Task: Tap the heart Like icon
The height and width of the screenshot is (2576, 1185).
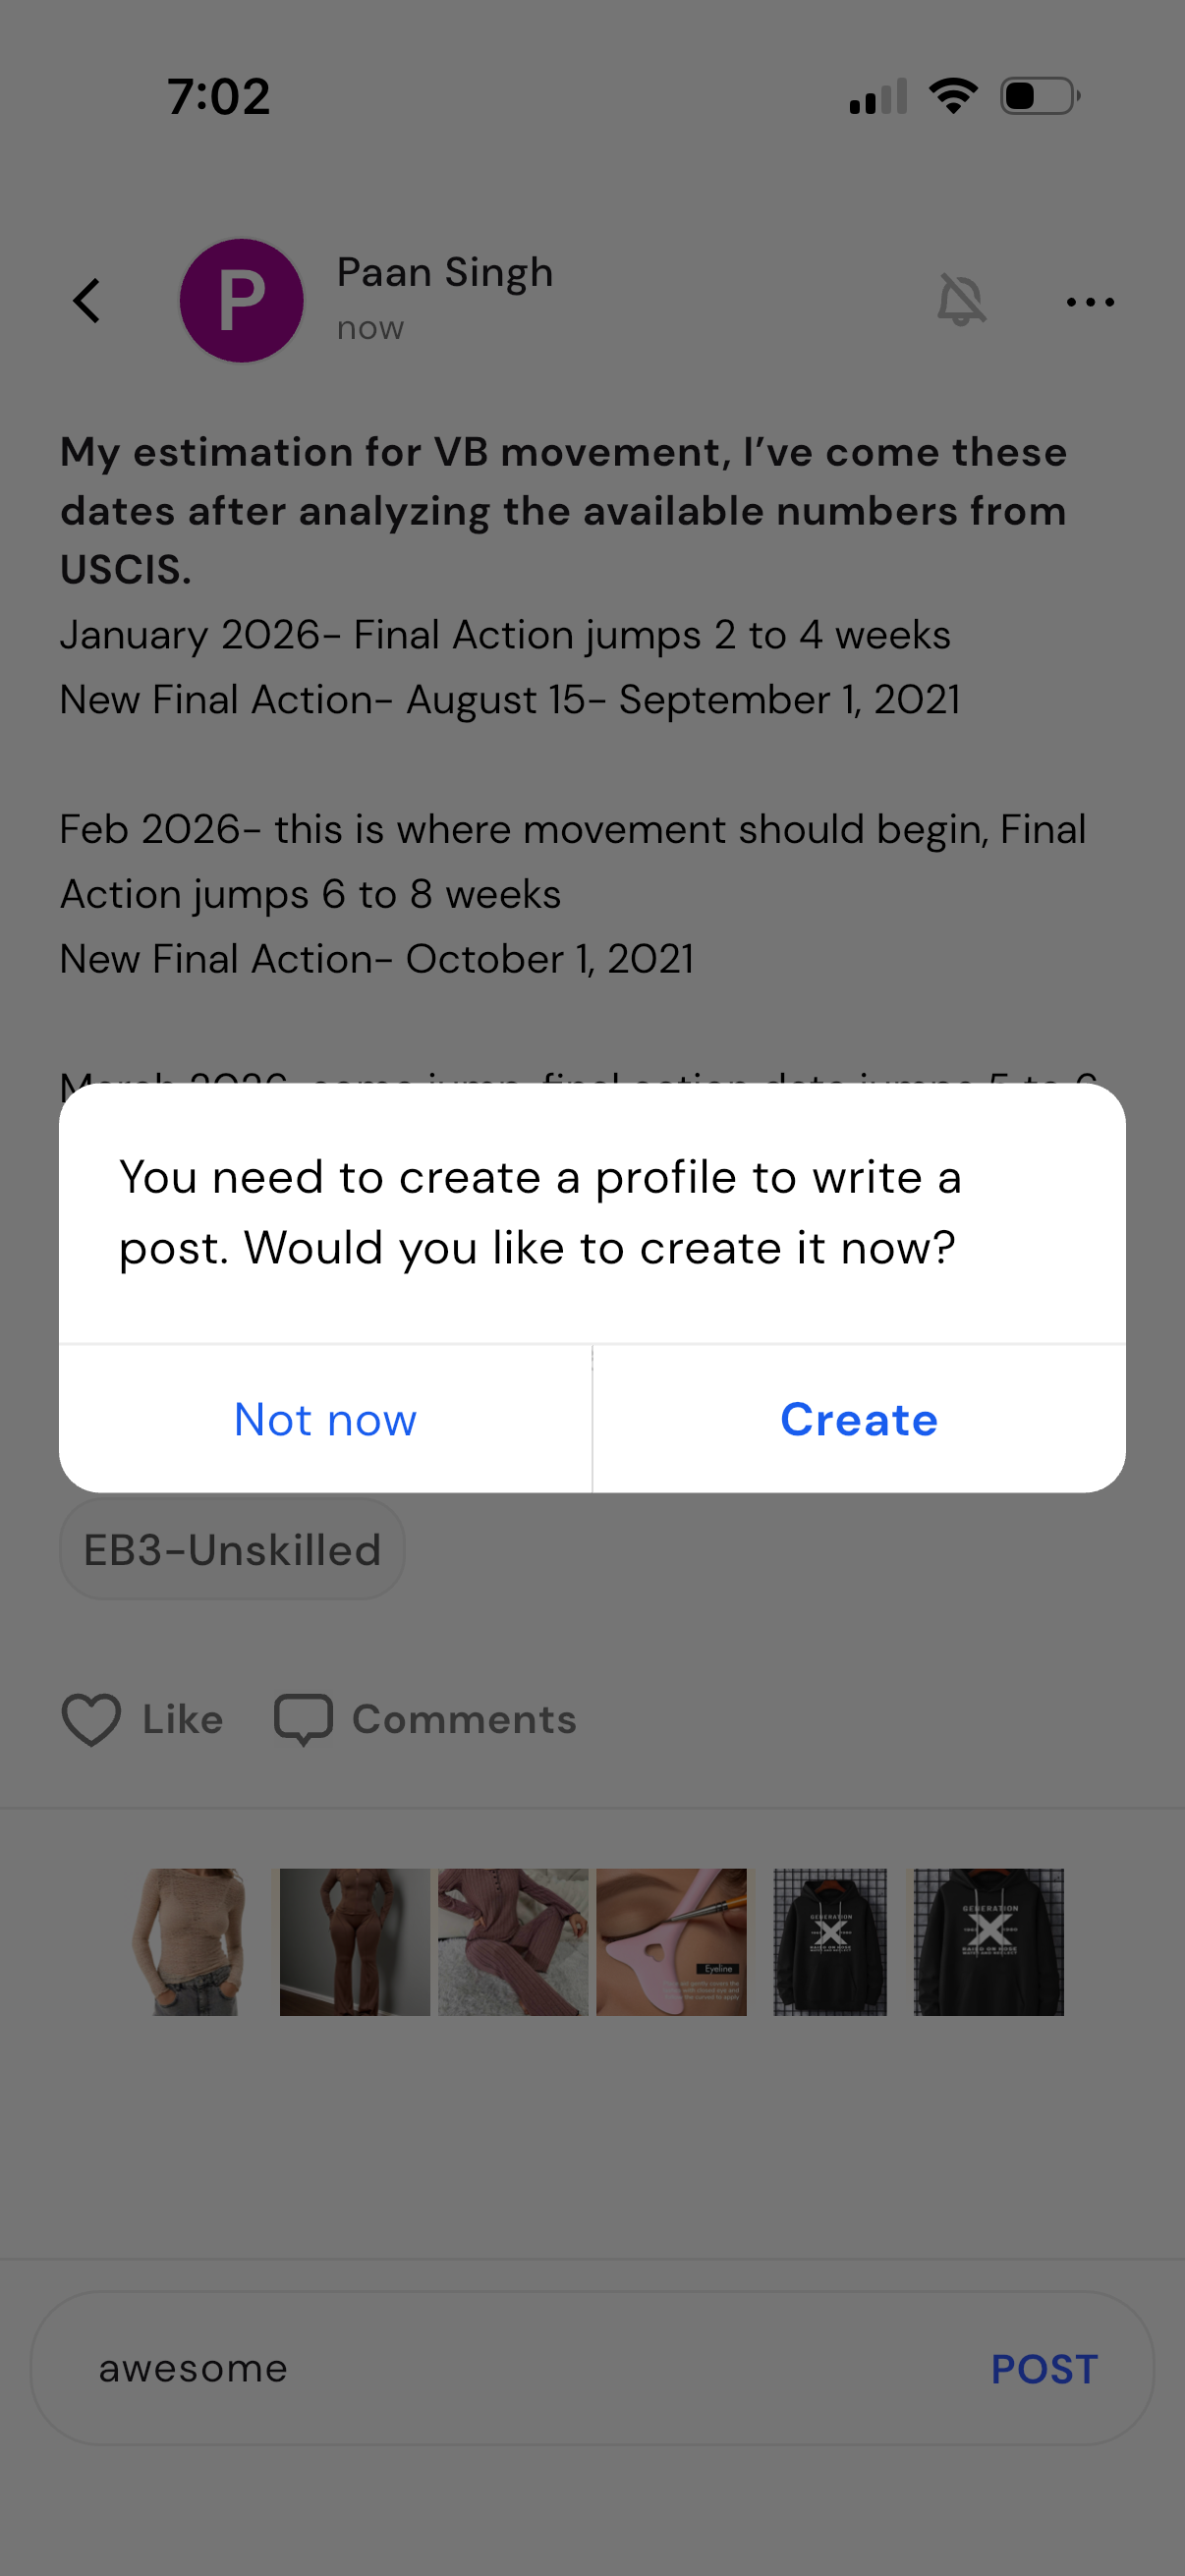Action: [x=92, y=1719]
